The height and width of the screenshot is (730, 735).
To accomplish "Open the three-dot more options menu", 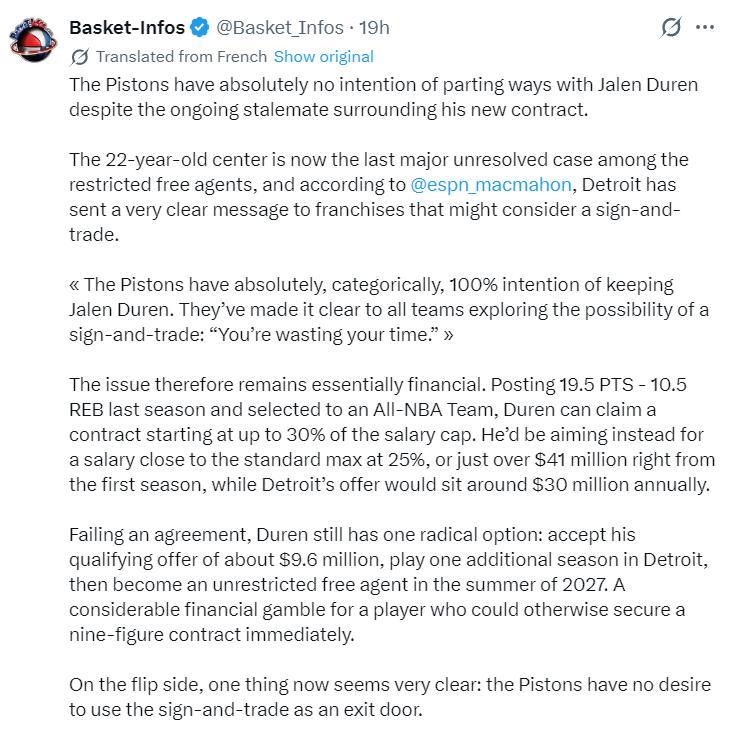I will (705, 28).
